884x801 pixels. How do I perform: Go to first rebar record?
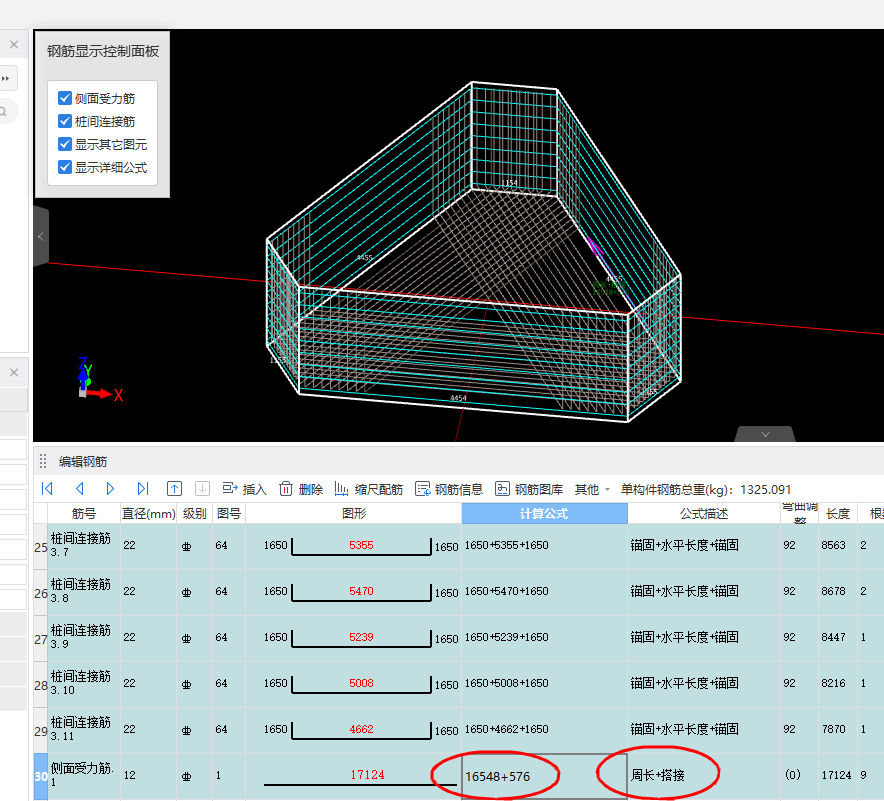coord(47,489)
